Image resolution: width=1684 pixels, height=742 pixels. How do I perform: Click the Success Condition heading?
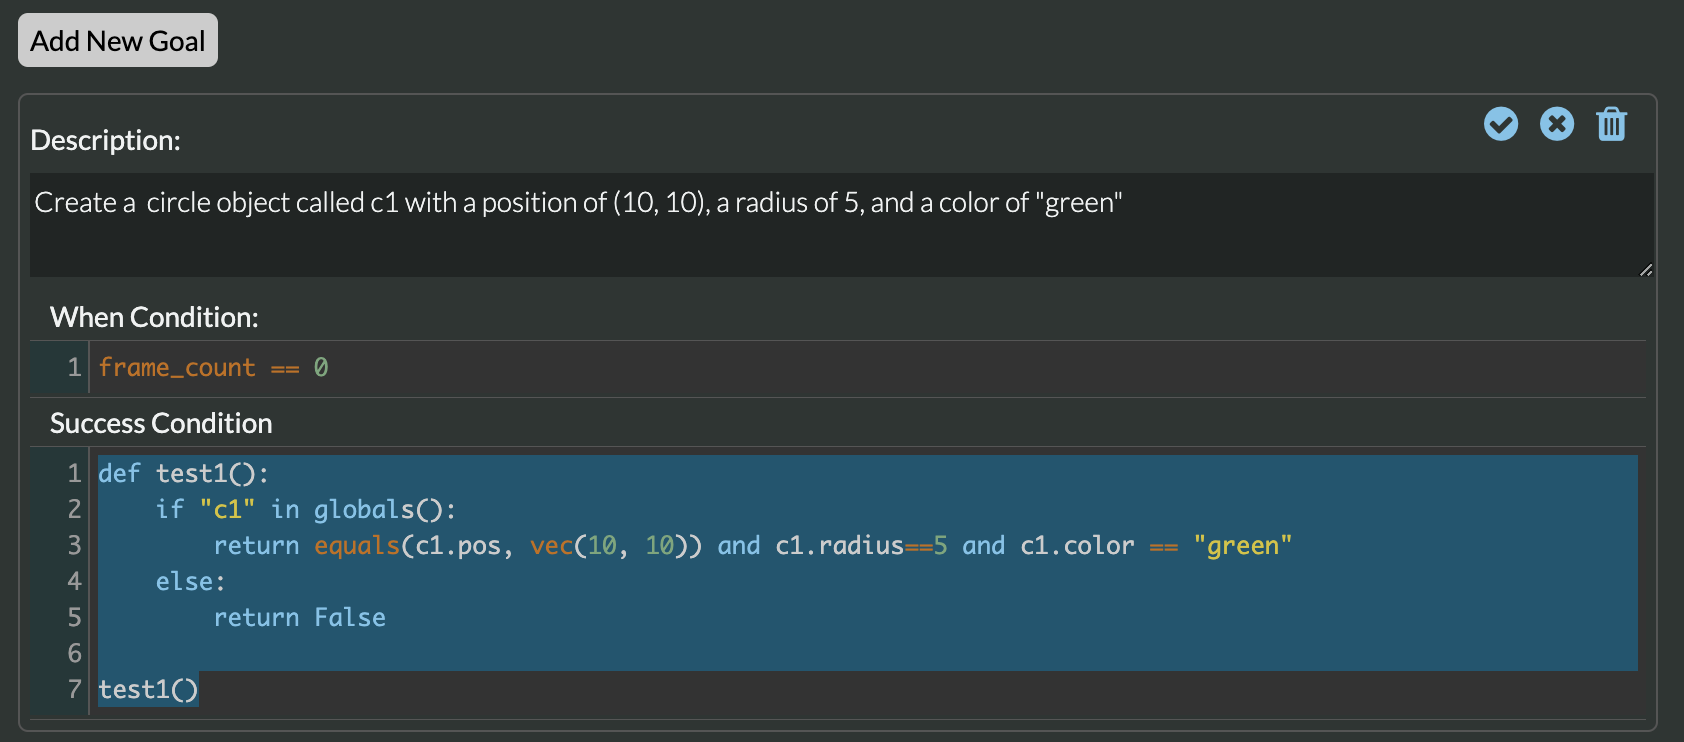(x=161, y=423)
